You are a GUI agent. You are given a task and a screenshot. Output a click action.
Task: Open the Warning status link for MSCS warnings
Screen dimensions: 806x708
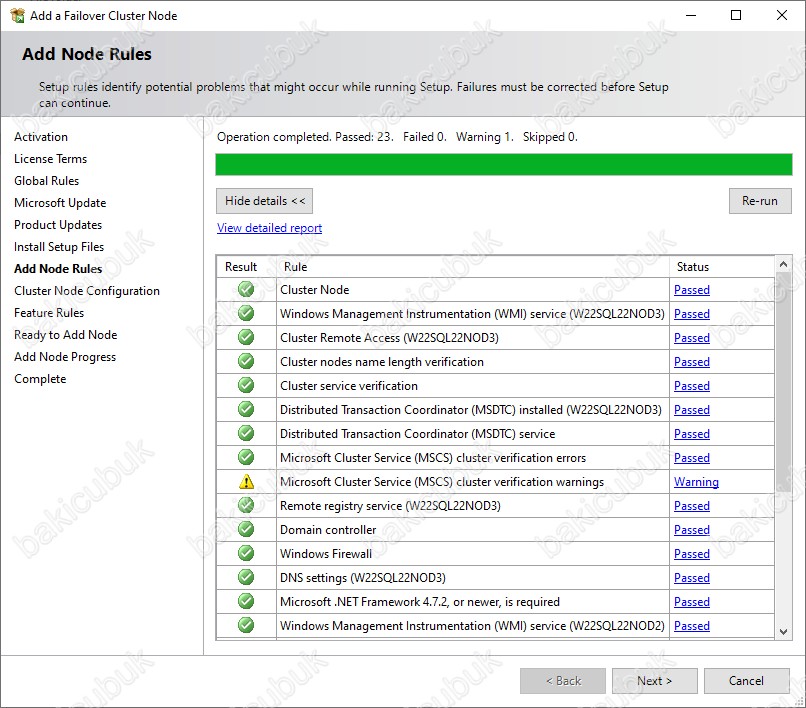[696, 482]
